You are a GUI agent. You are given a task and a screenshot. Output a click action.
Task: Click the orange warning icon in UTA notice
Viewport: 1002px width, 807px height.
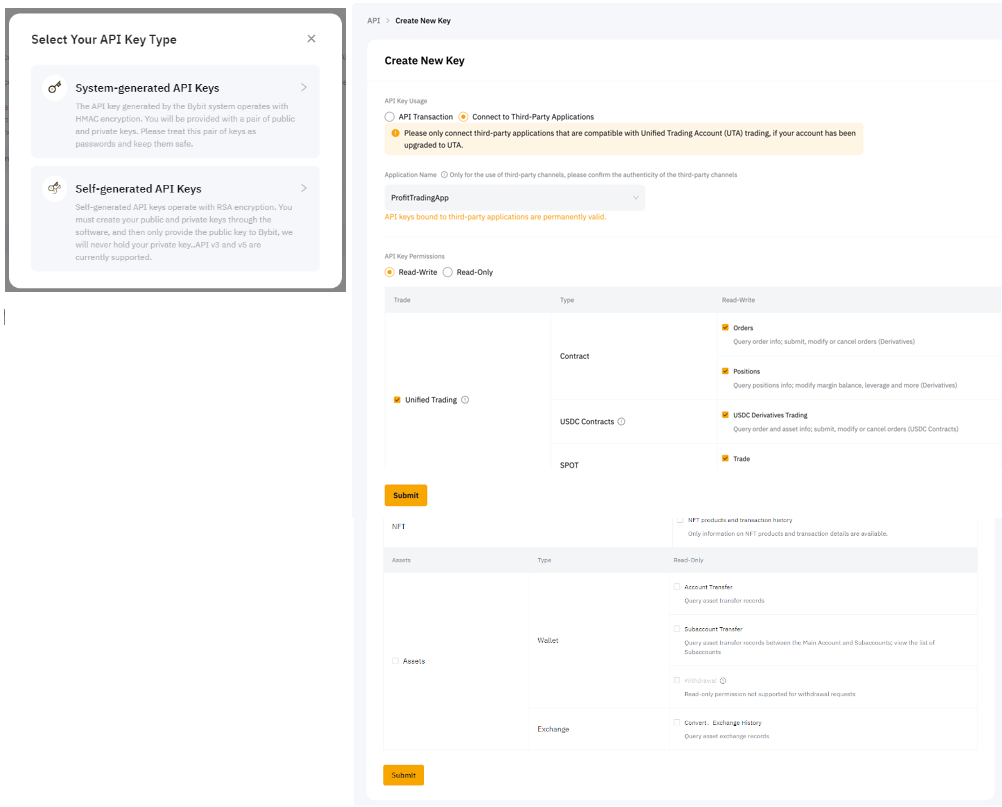pos(396,133)
